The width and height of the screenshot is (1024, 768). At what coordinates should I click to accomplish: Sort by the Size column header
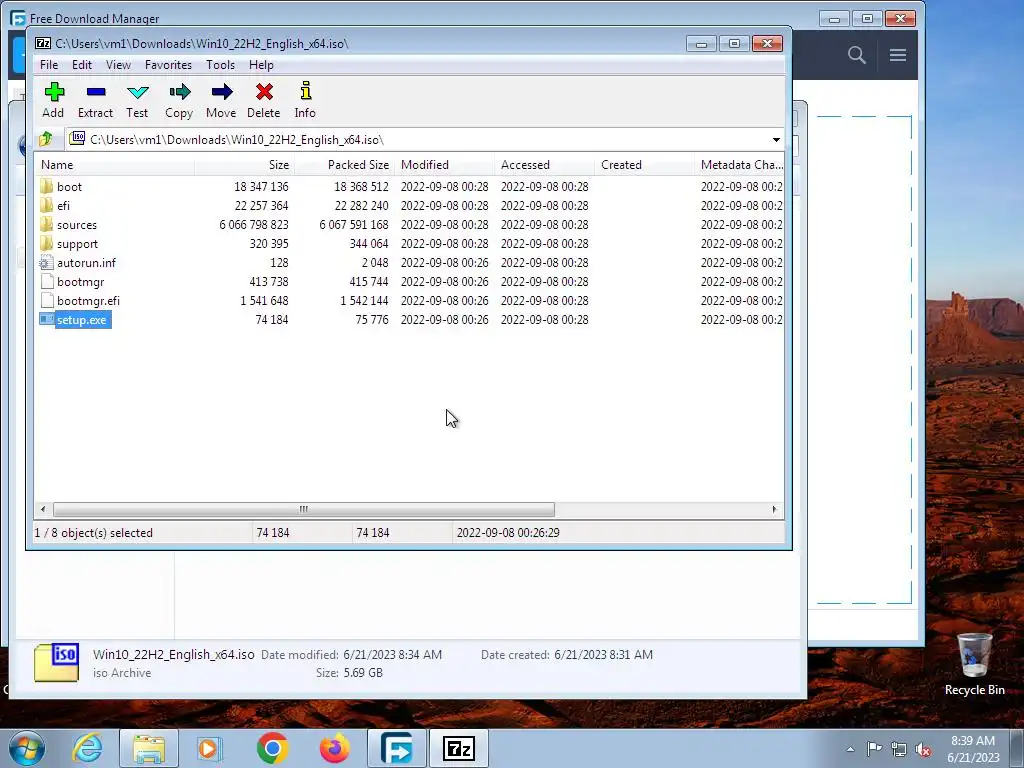244,165
